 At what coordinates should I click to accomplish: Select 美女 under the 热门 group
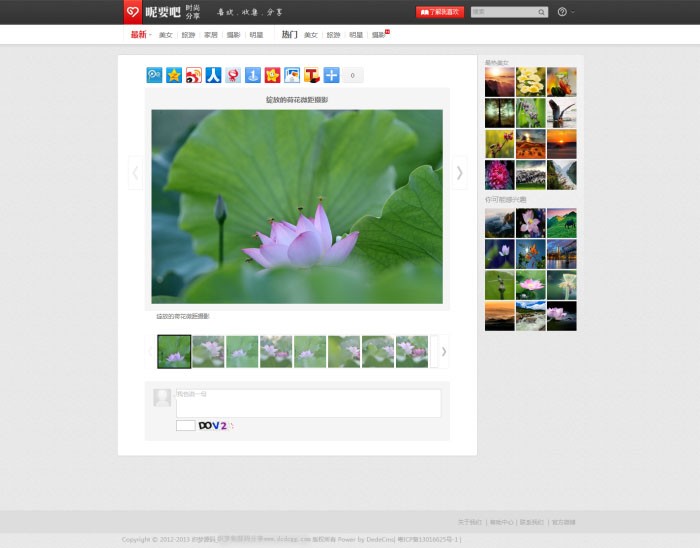[311, 35]
